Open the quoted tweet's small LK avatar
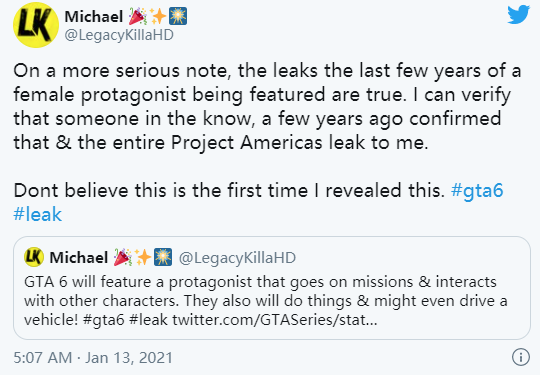This screenshot has width=540, height=375. coord(34,257)
